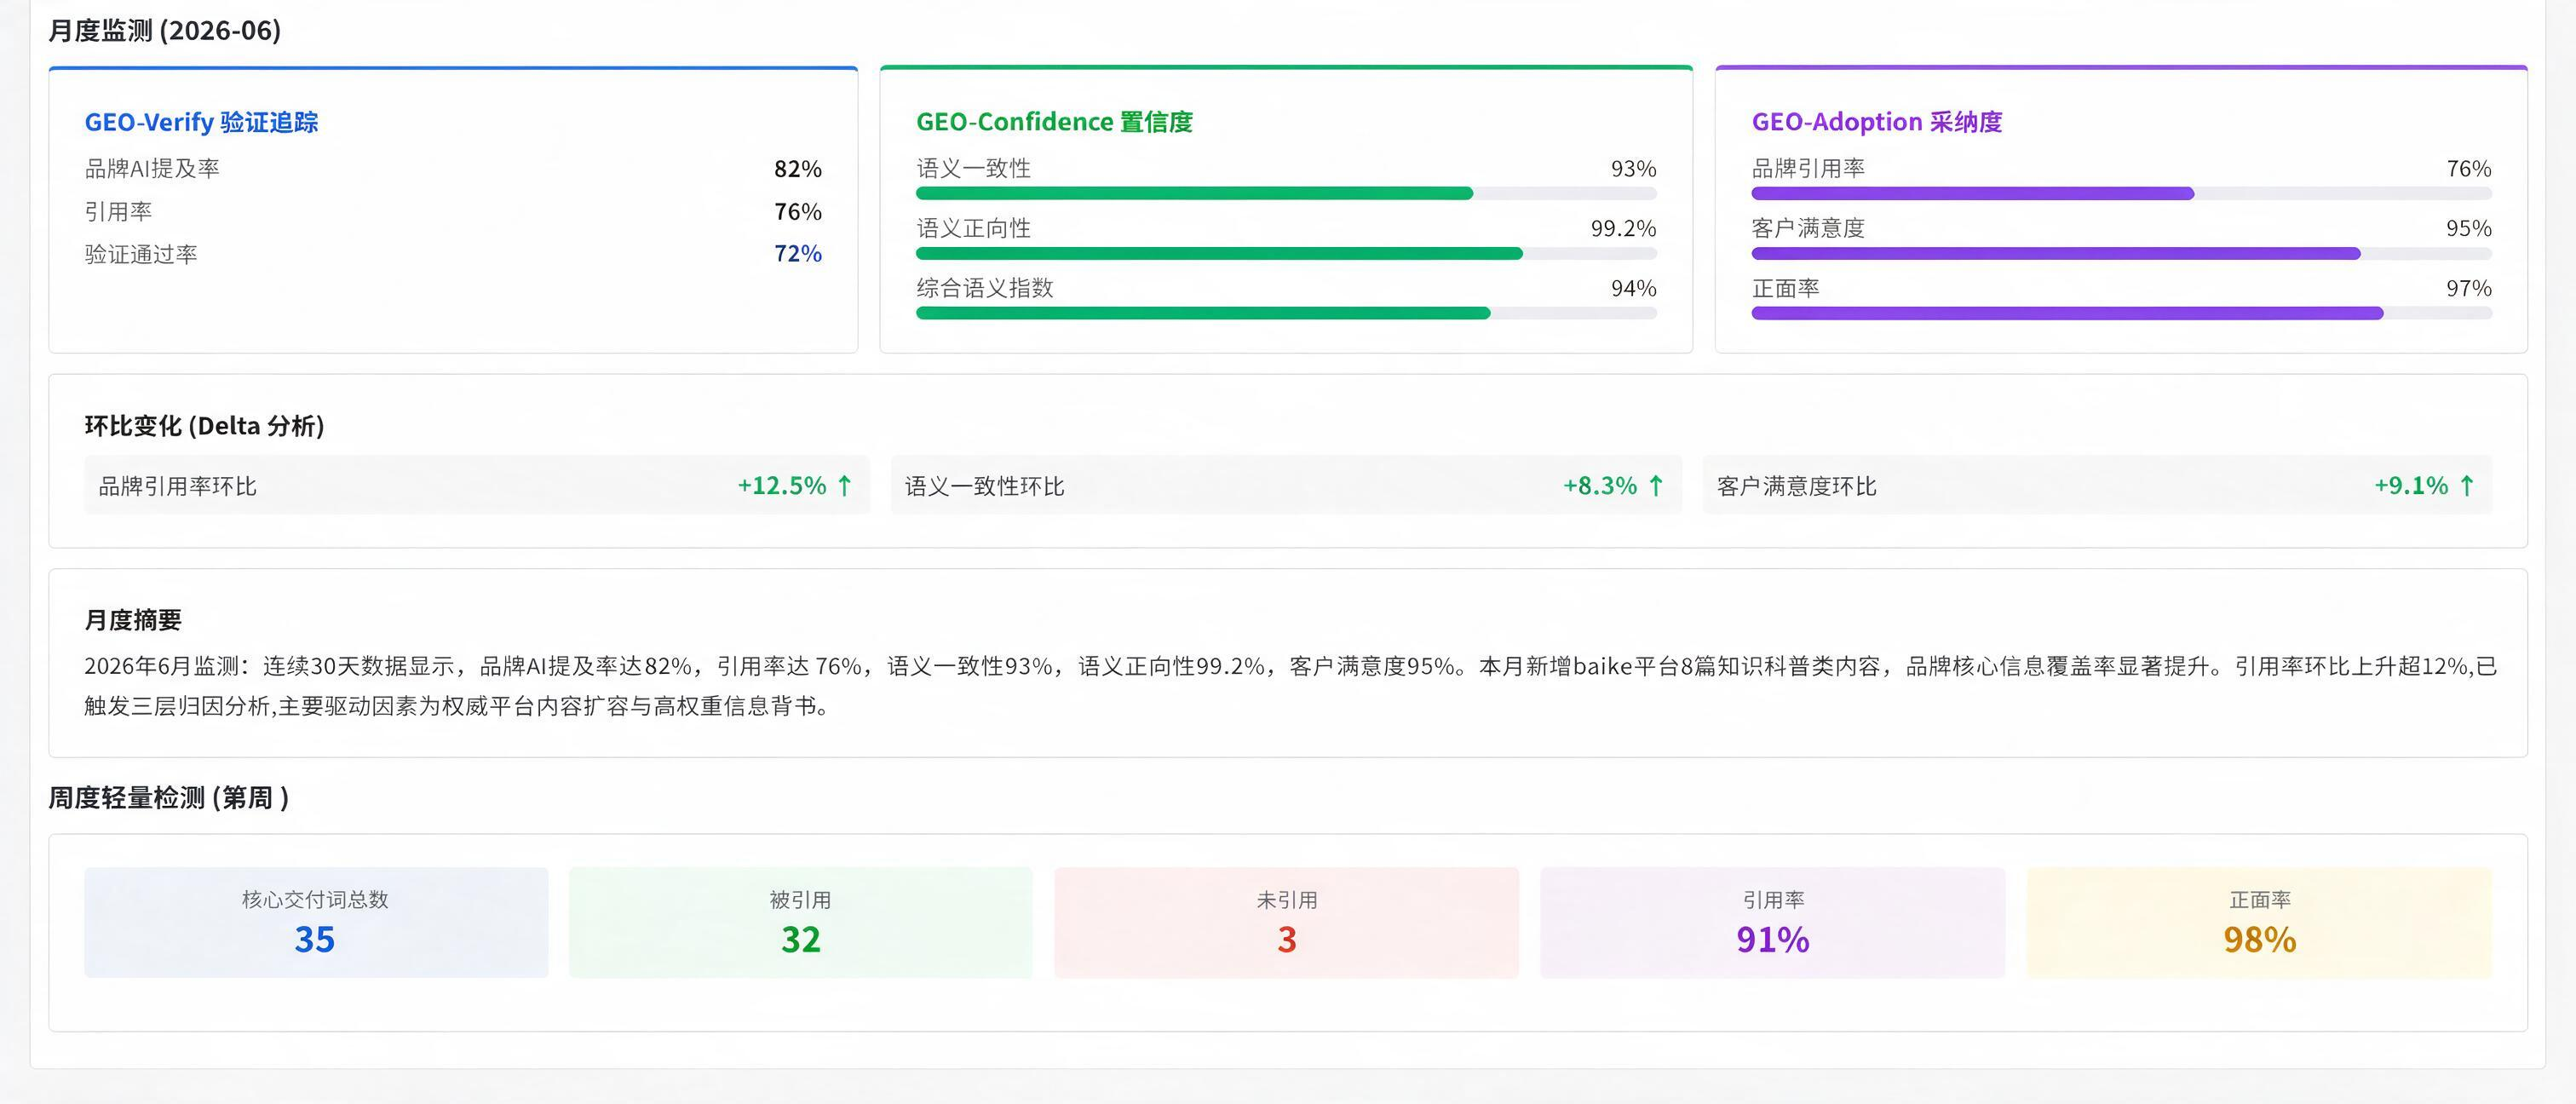The height and width of the screenshot is (1104, 2576).
Task: Click the +9.1% delta value
Action: 2411,486
